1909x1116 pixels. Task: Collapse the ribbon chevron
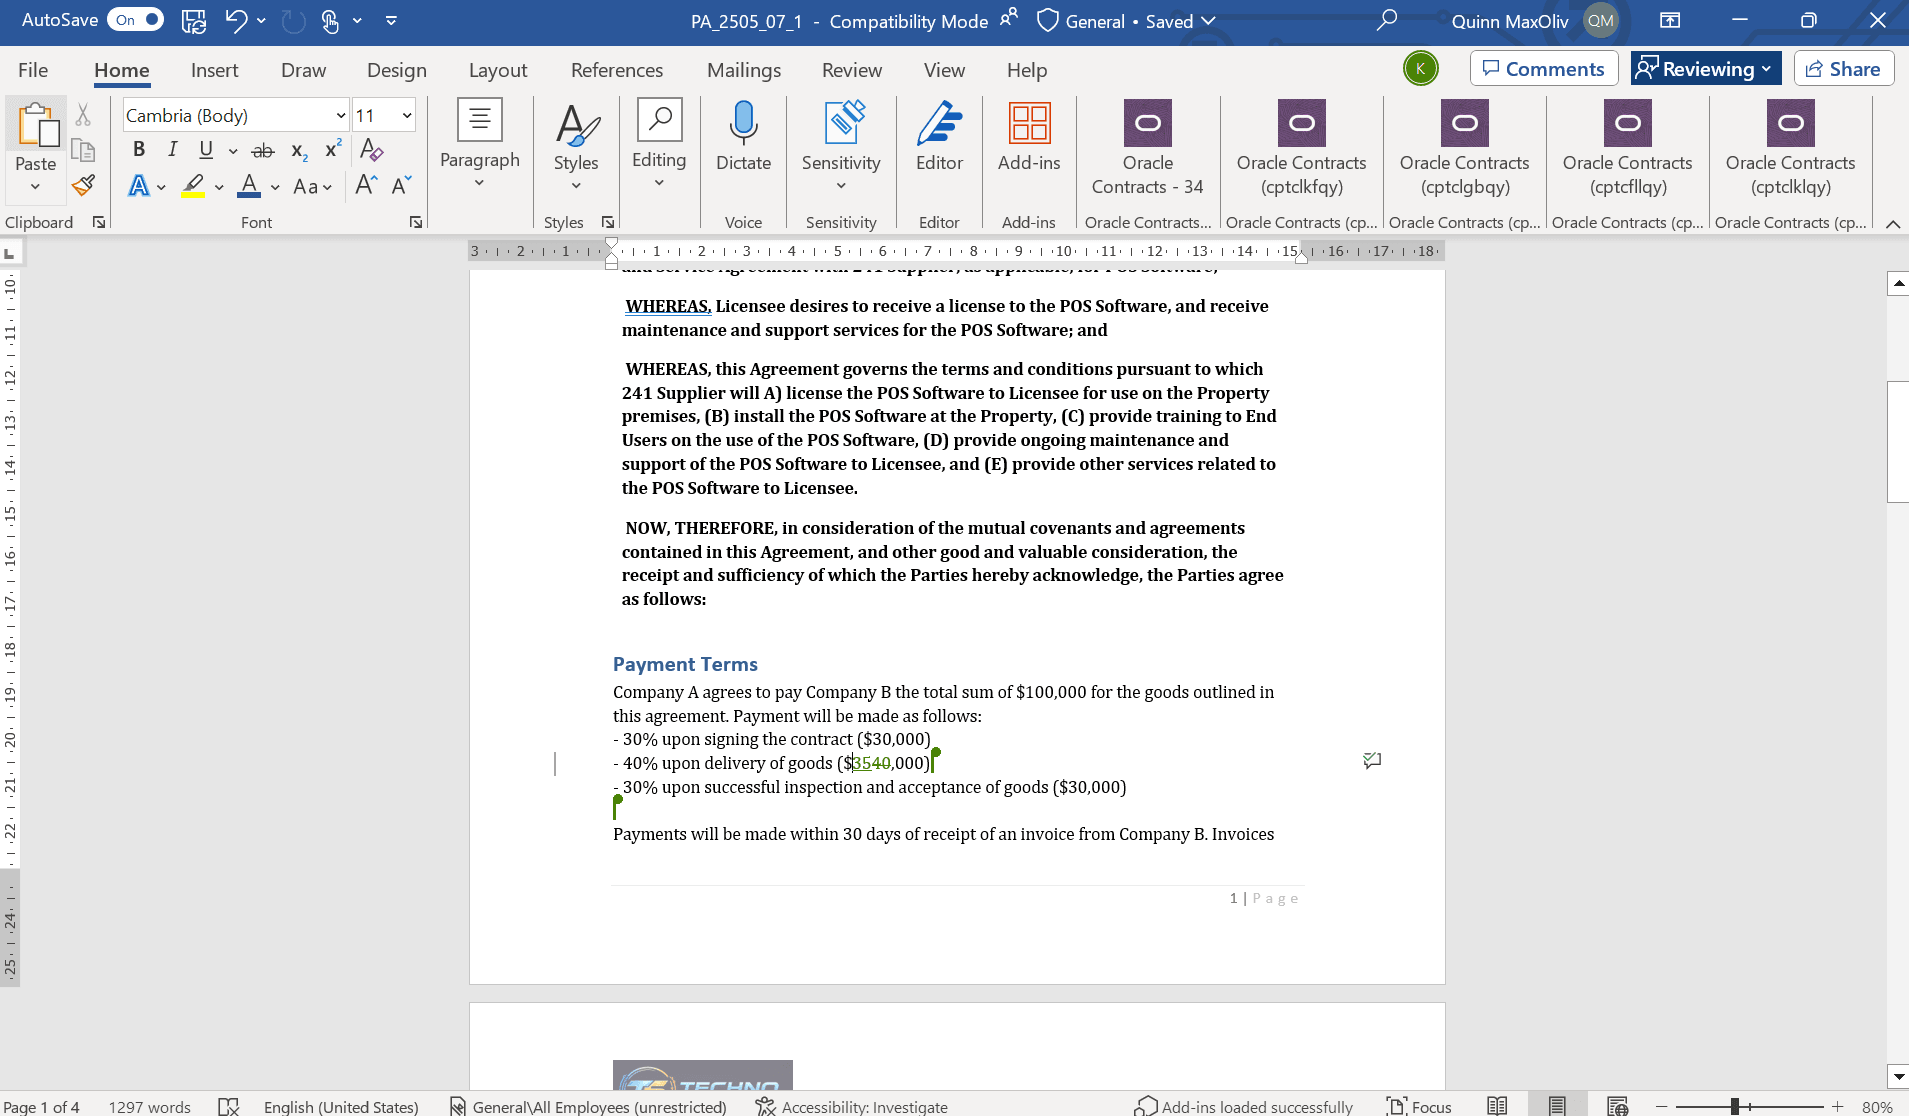(x=1893, y=223)
